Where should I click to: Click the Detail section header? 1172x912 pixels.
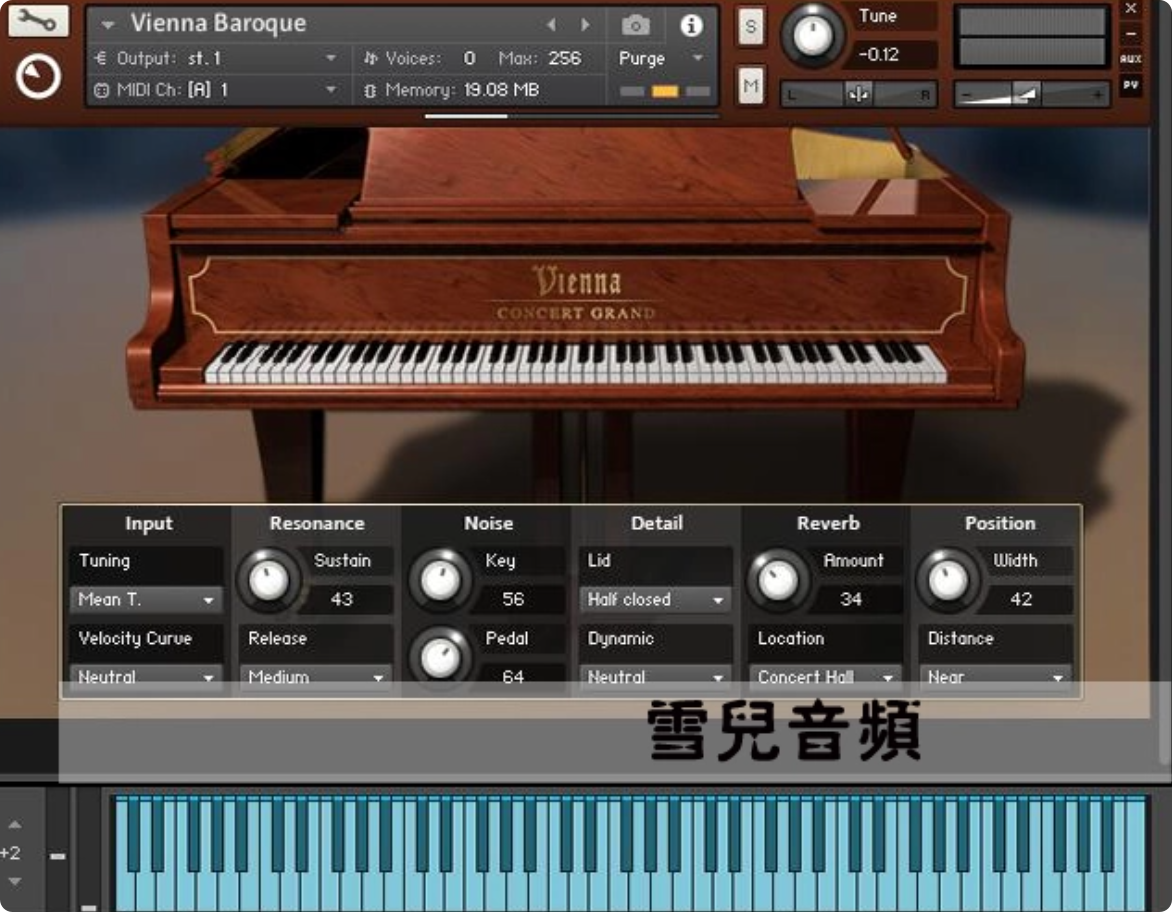click(x=656, y=523)
